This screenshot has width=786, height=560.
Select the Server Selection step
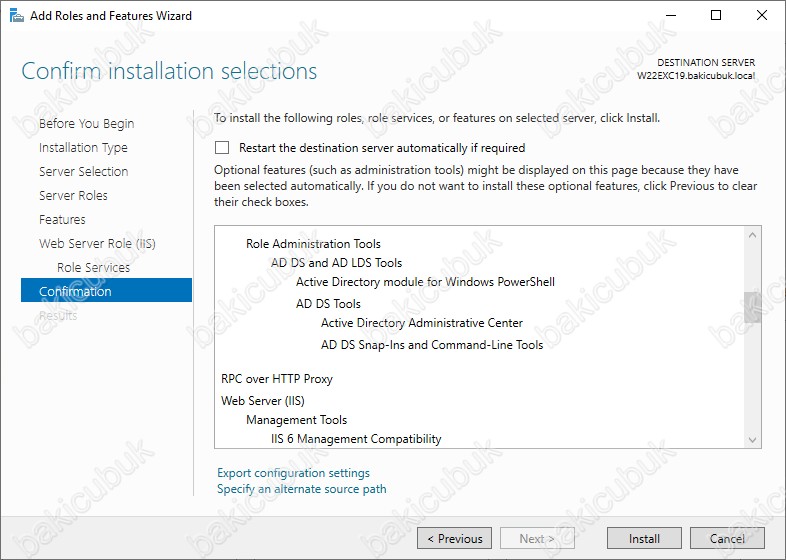[x=84, y=171]
